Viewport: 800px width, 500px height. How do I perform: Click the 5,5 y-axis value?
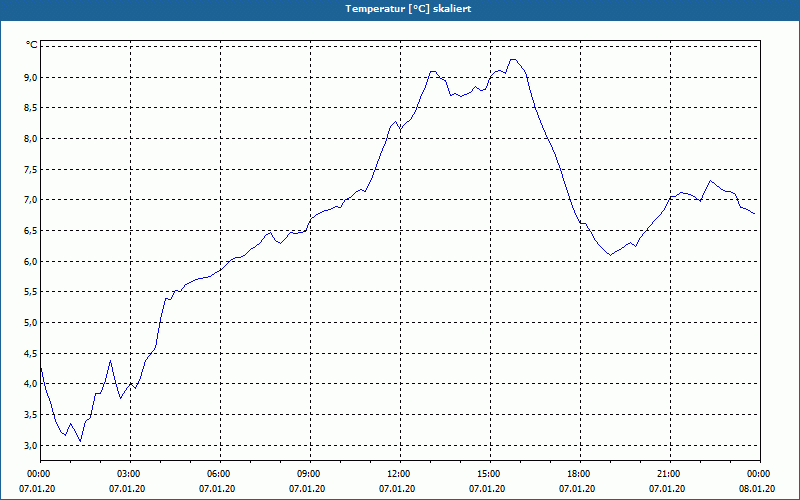[31, 292]
